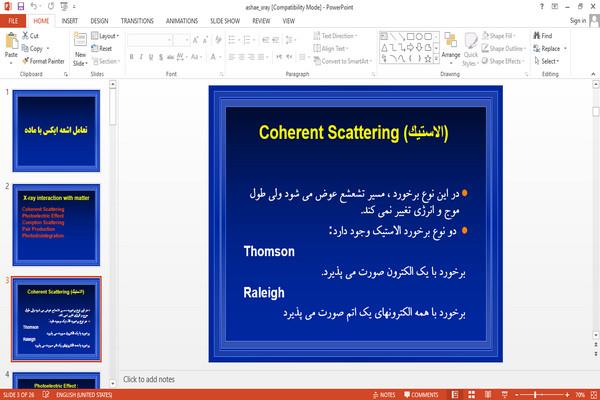This screenshot has width=600, height=400.
Task: Switch to Slide Sorter view
Action: coord(471,395)
